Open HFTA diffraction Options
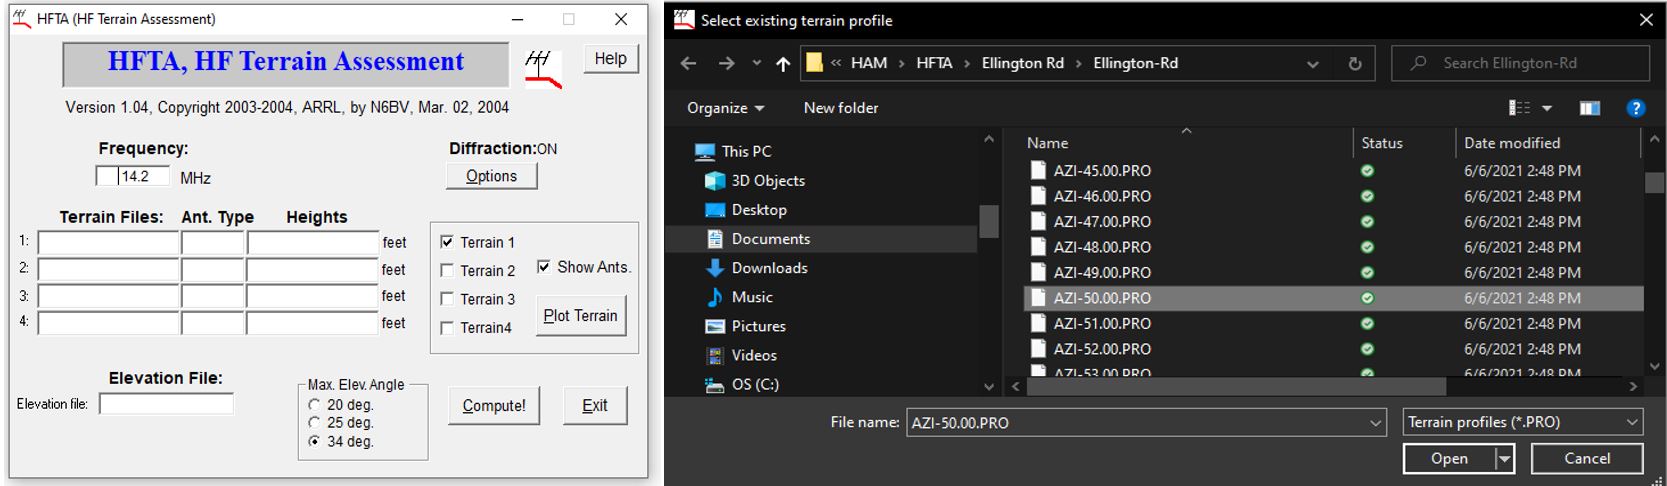The image size is (1667, 486). pyautogui.click(x=491, y=176)
